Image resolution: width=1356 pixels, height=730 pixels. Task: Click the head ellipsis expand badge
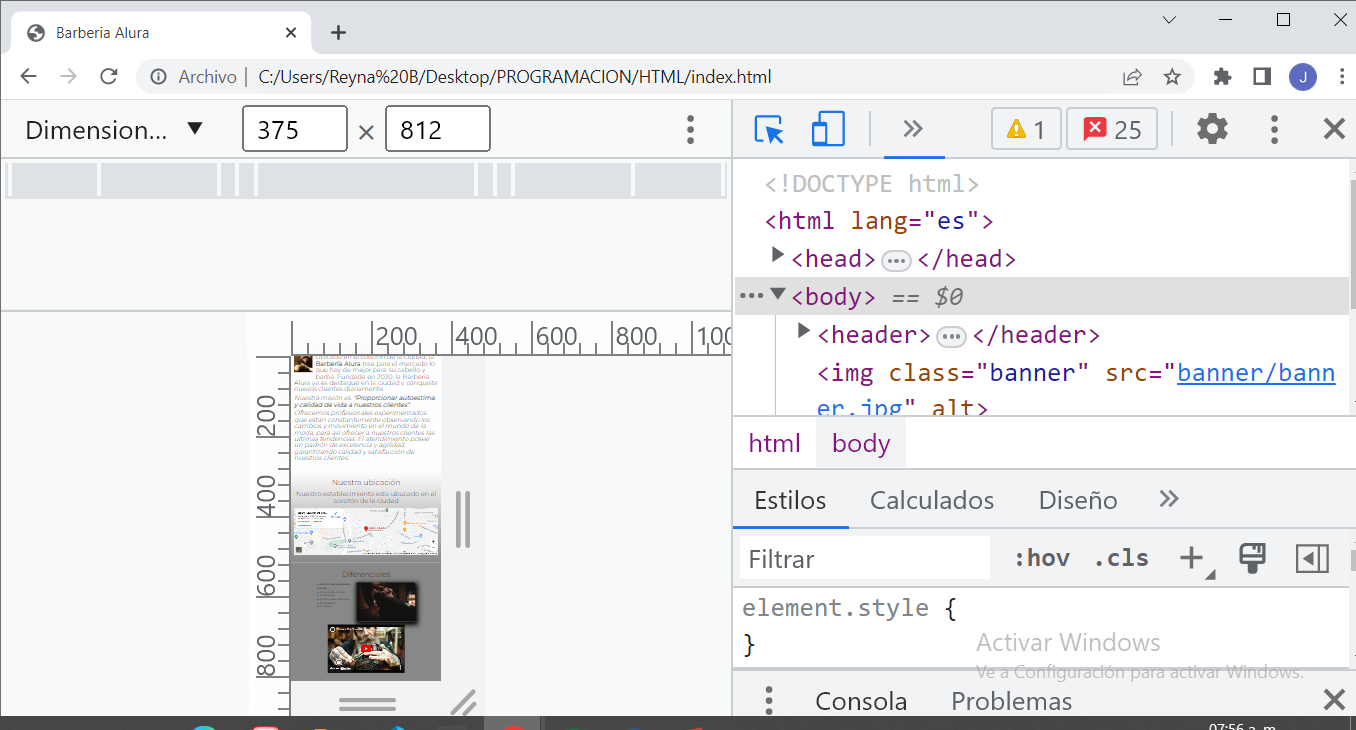point(896,261)
